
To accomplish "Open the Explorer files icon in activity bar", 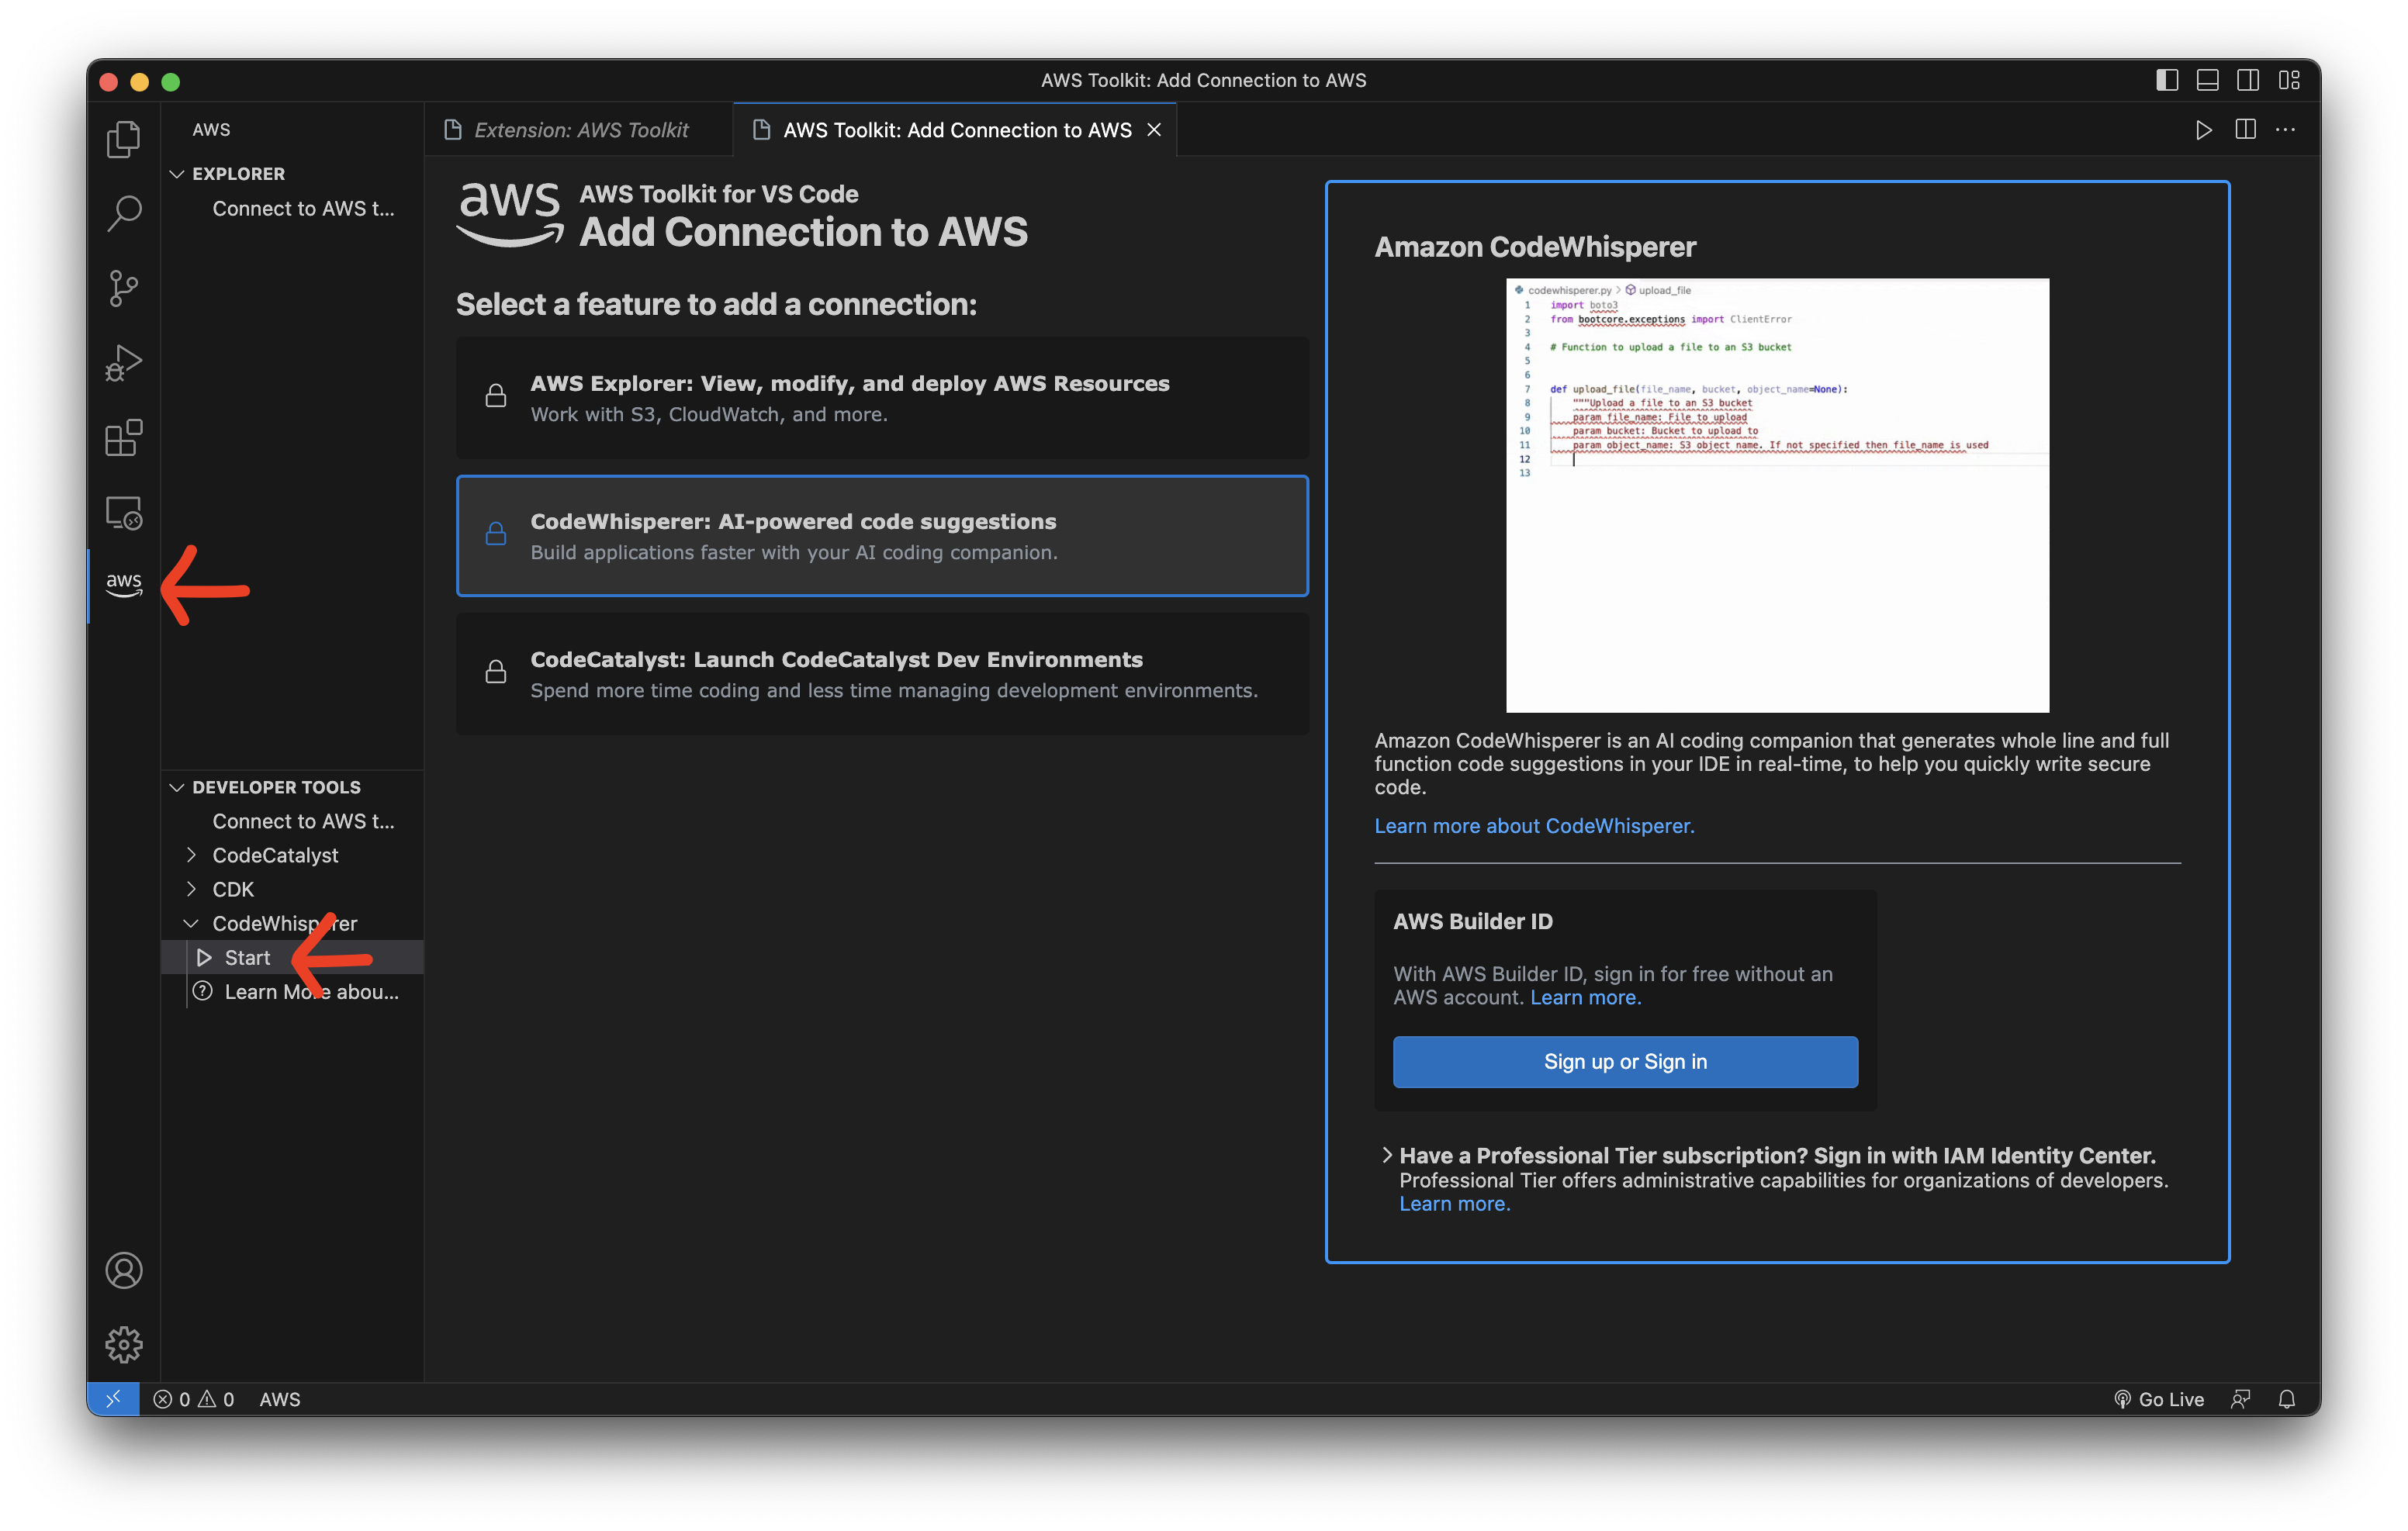I will point(123,139).
